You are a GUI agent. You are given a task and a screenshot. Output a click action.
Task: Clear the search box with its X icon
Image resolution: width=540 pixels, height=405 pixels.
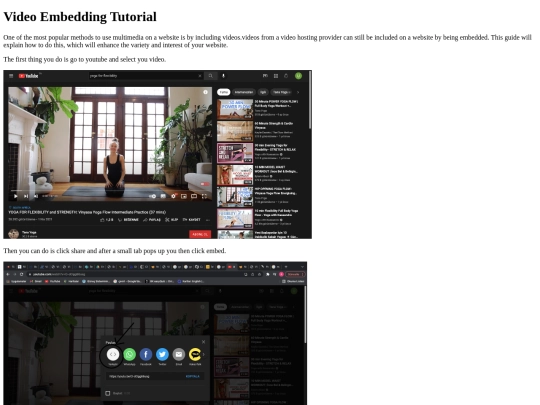tap(200, 76)
